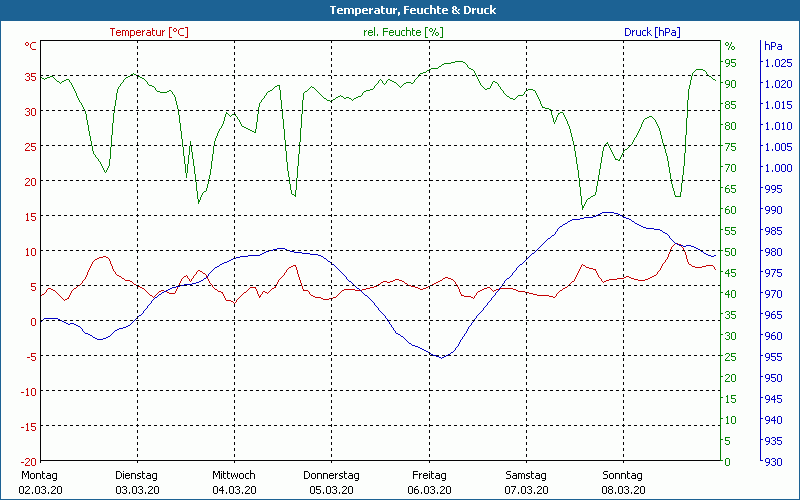Screen dimensions: 800x500
Task: Click the 1.025 tick on the pressure axis
Action: tap(777, 63)
